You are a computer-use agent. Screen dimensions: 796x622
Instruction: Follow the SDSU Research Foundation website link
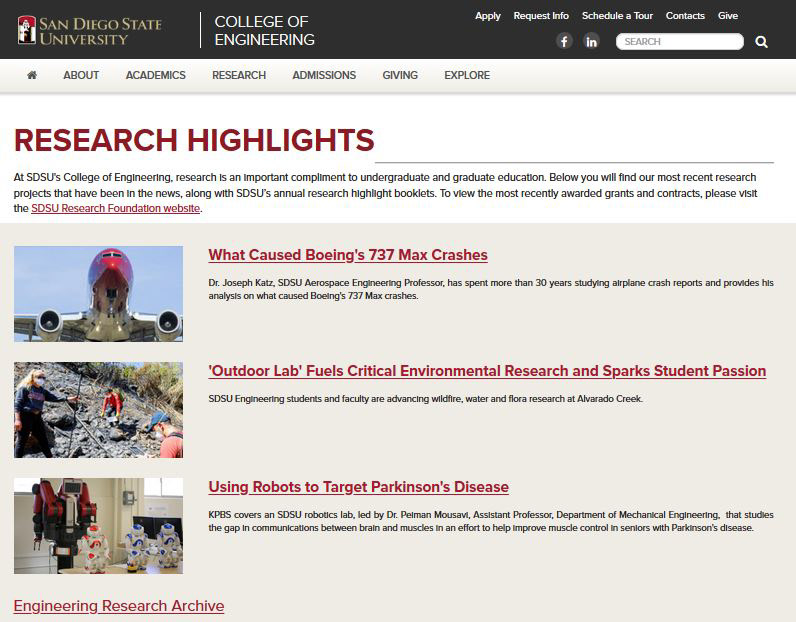(x=116, y=208)
